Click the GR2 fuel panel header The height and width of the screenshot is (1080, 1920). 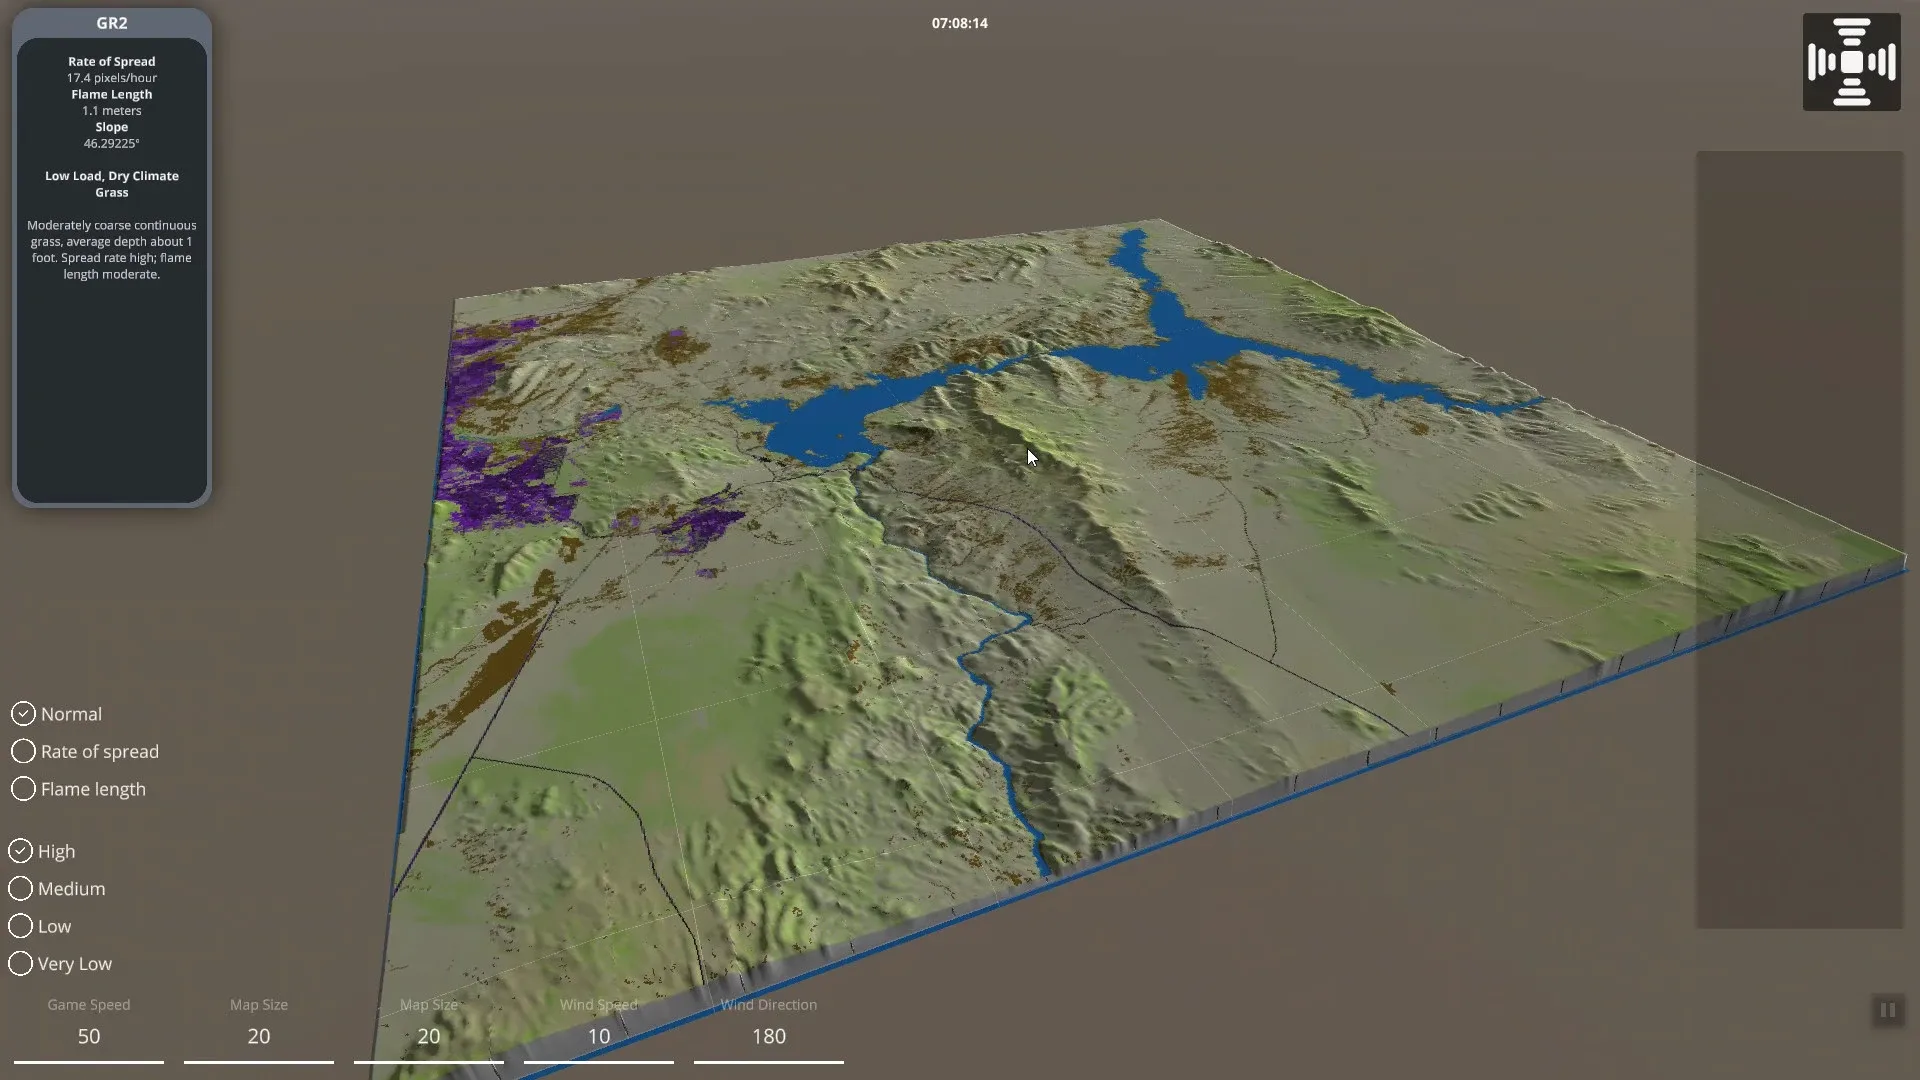point(112,23)
